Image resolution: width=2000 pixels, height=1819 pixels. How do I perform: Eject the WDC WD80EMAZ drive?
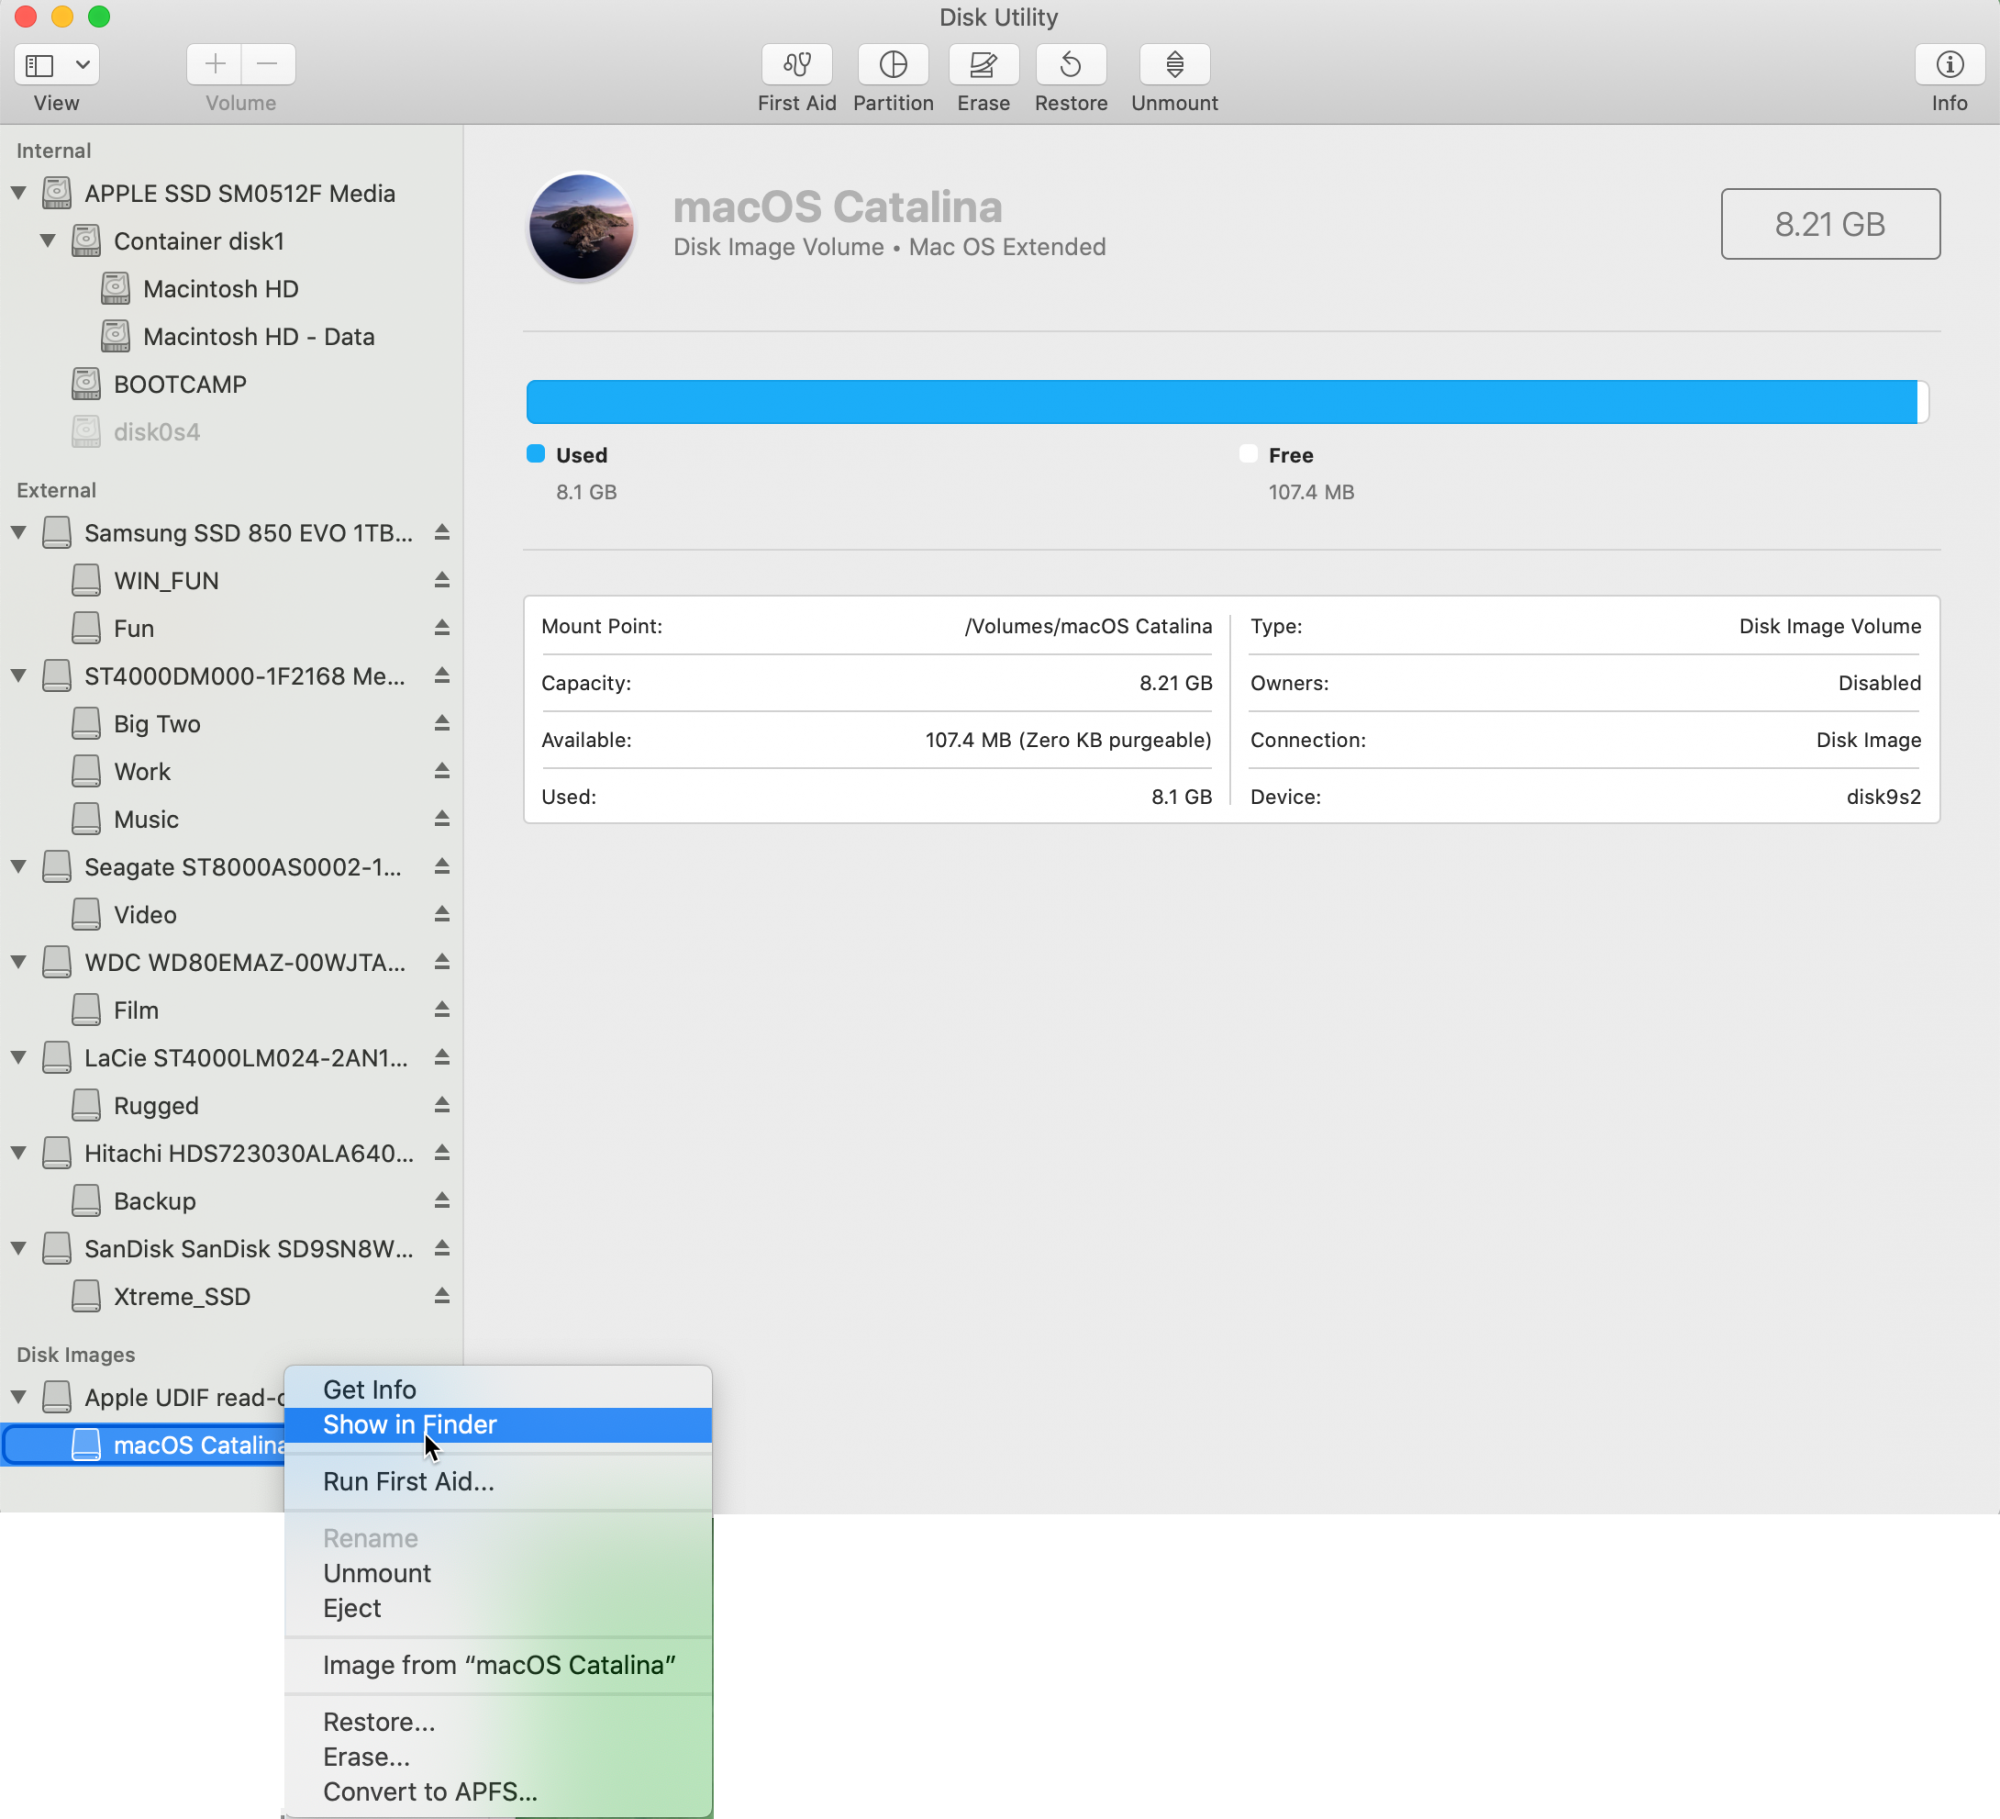pyautogui.click(x=441, y=962)
